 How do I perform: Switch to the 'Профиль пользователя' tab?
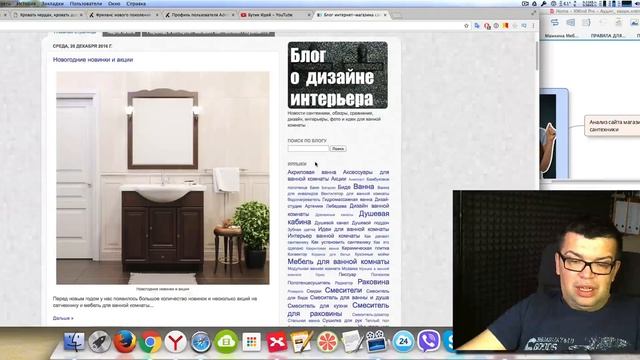pyautogui.click(x=200, y=15)
